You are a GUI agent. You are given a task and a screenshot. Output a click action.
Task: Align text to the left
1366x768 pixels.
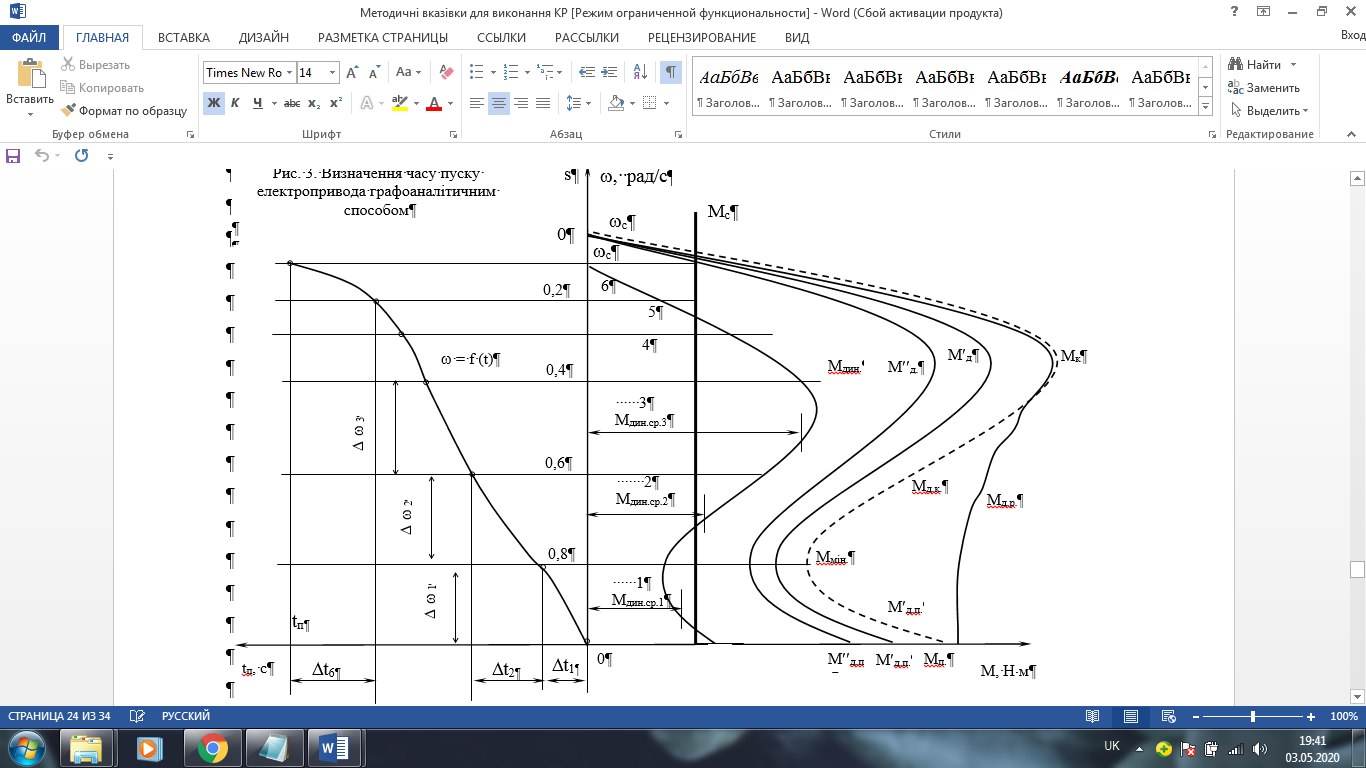[x=477, y=103]
